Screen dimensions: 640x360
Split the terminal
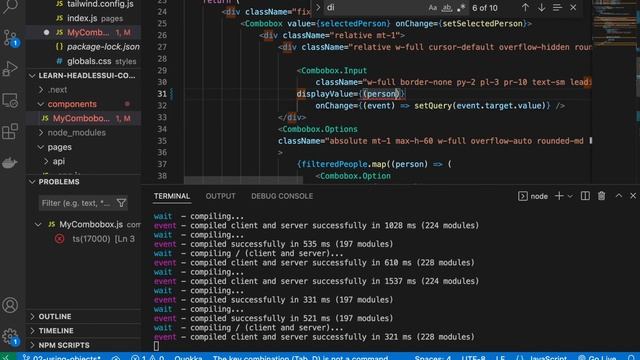pyautogui.click(x=585, y=196)
